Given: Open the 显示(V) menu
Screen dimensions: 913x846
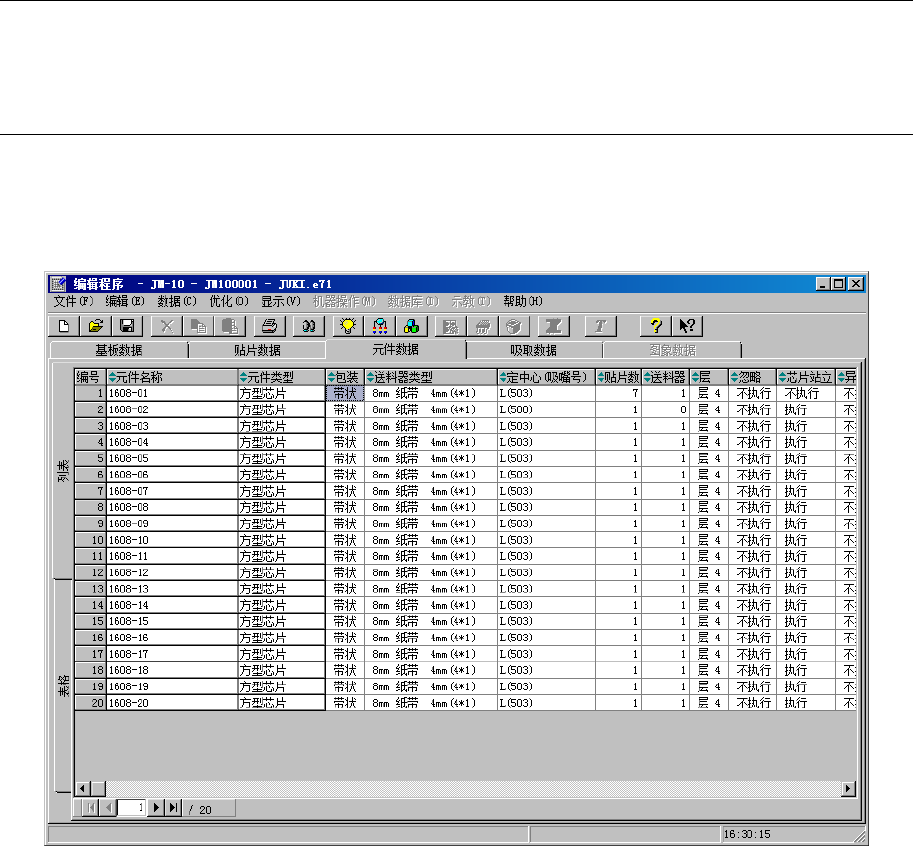Looking at the screenshot, I should tap(281, 302).
